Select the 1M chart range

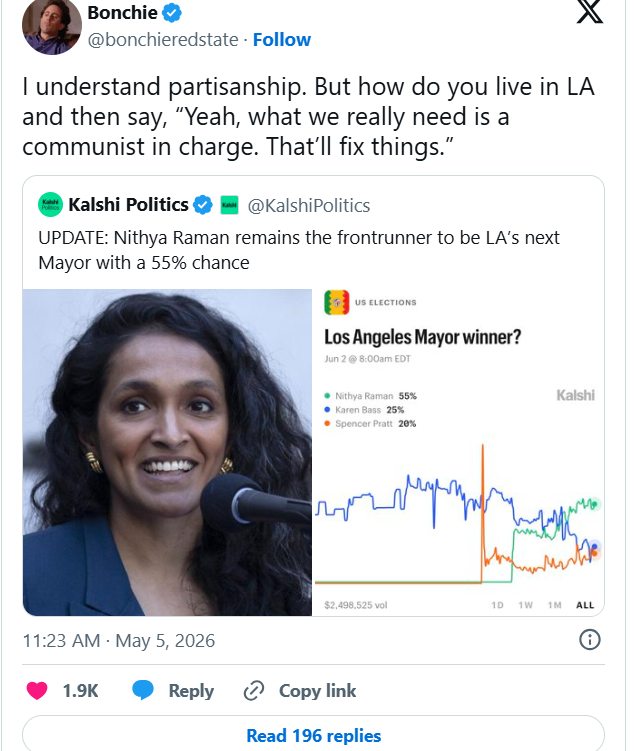[x=554, y=605]
